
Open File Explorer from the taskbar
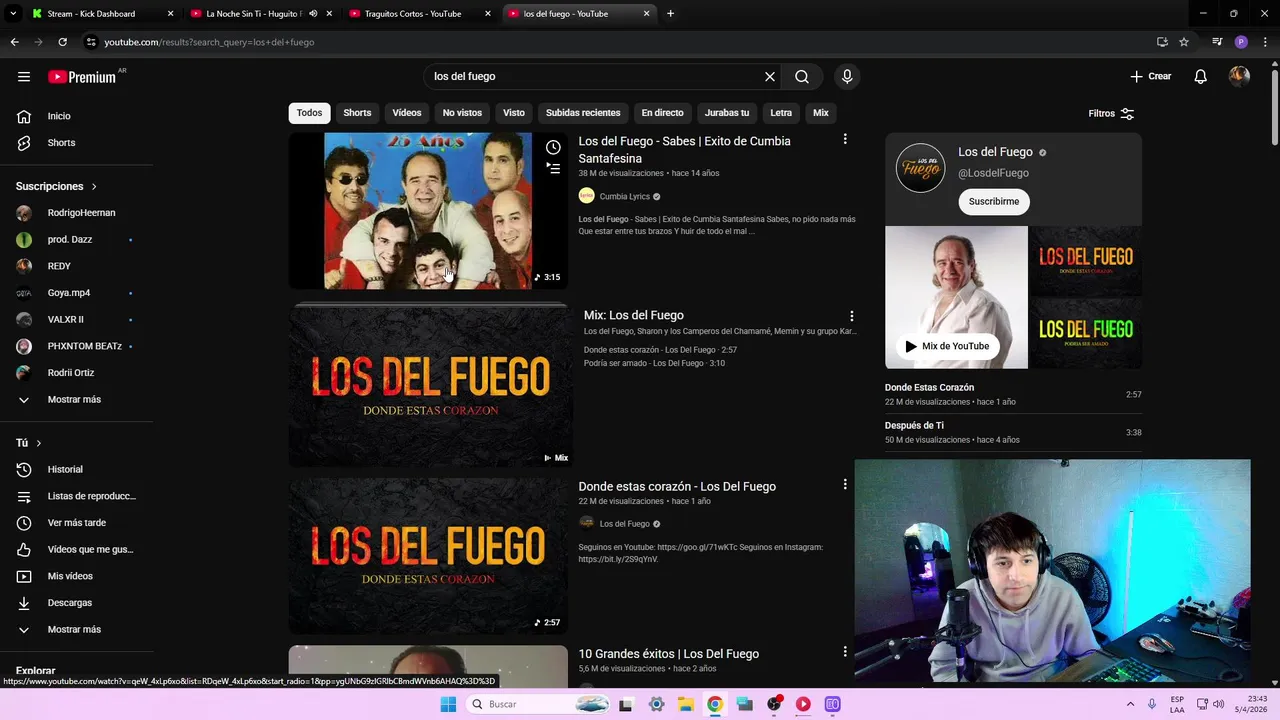point(686,704)
